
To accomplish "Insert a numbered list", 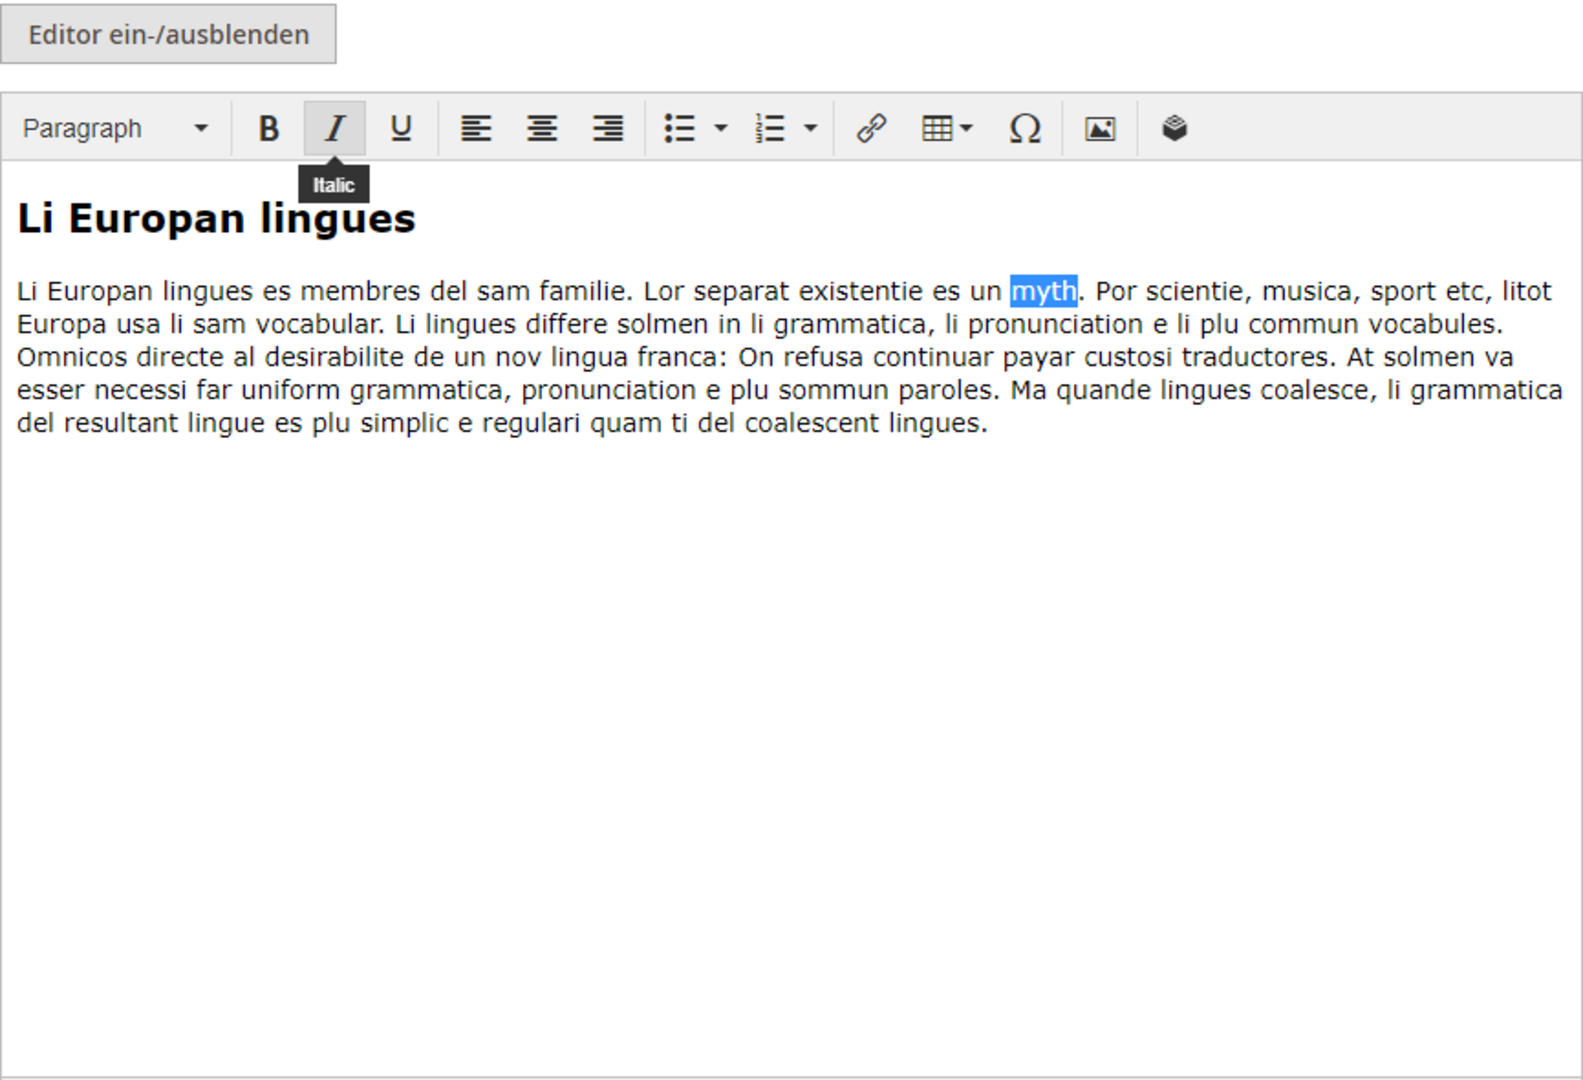I will click(x=770, y=128).
